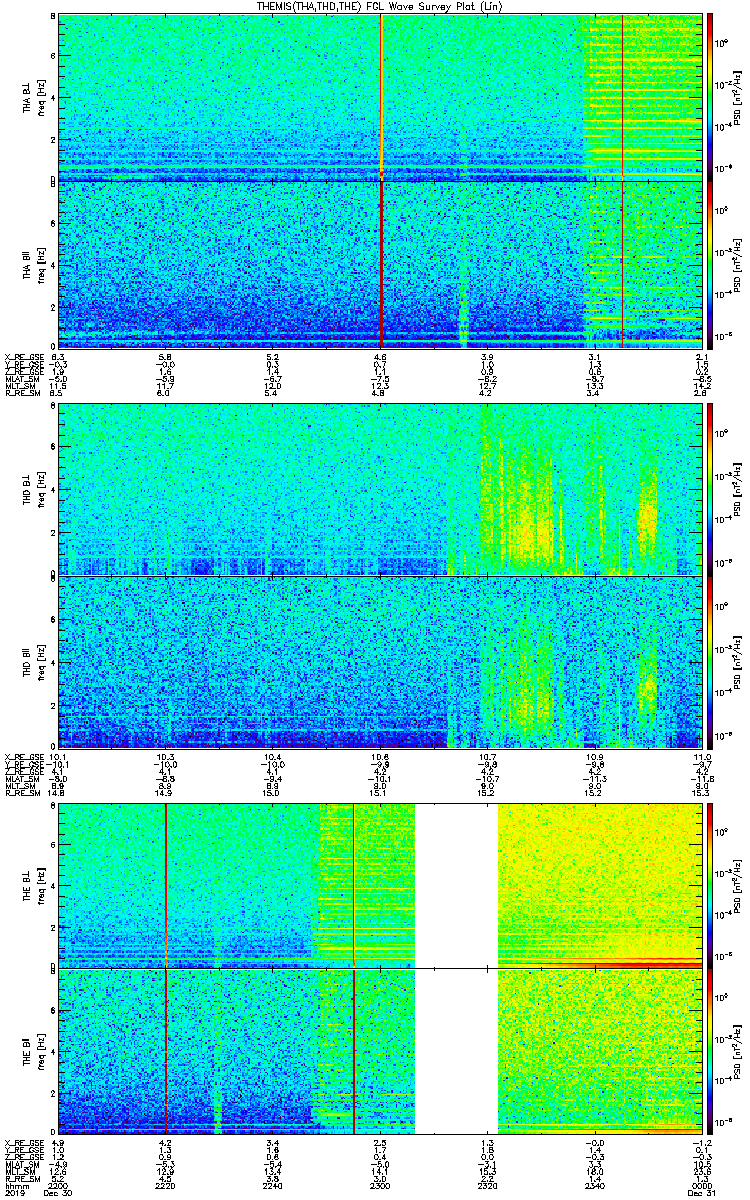
Task: Click the 'THA B⊥ freq [Hz]' axis label
Action: [x=34, y=97]
